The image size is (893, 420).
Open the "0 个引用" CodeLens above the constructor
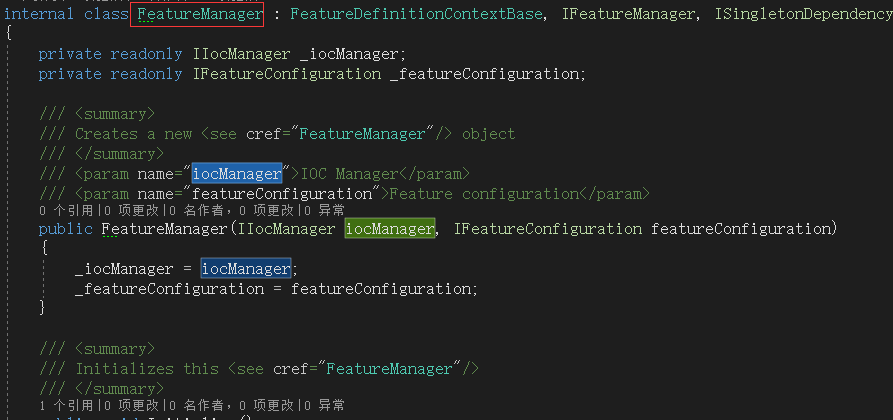click(66, 211)
